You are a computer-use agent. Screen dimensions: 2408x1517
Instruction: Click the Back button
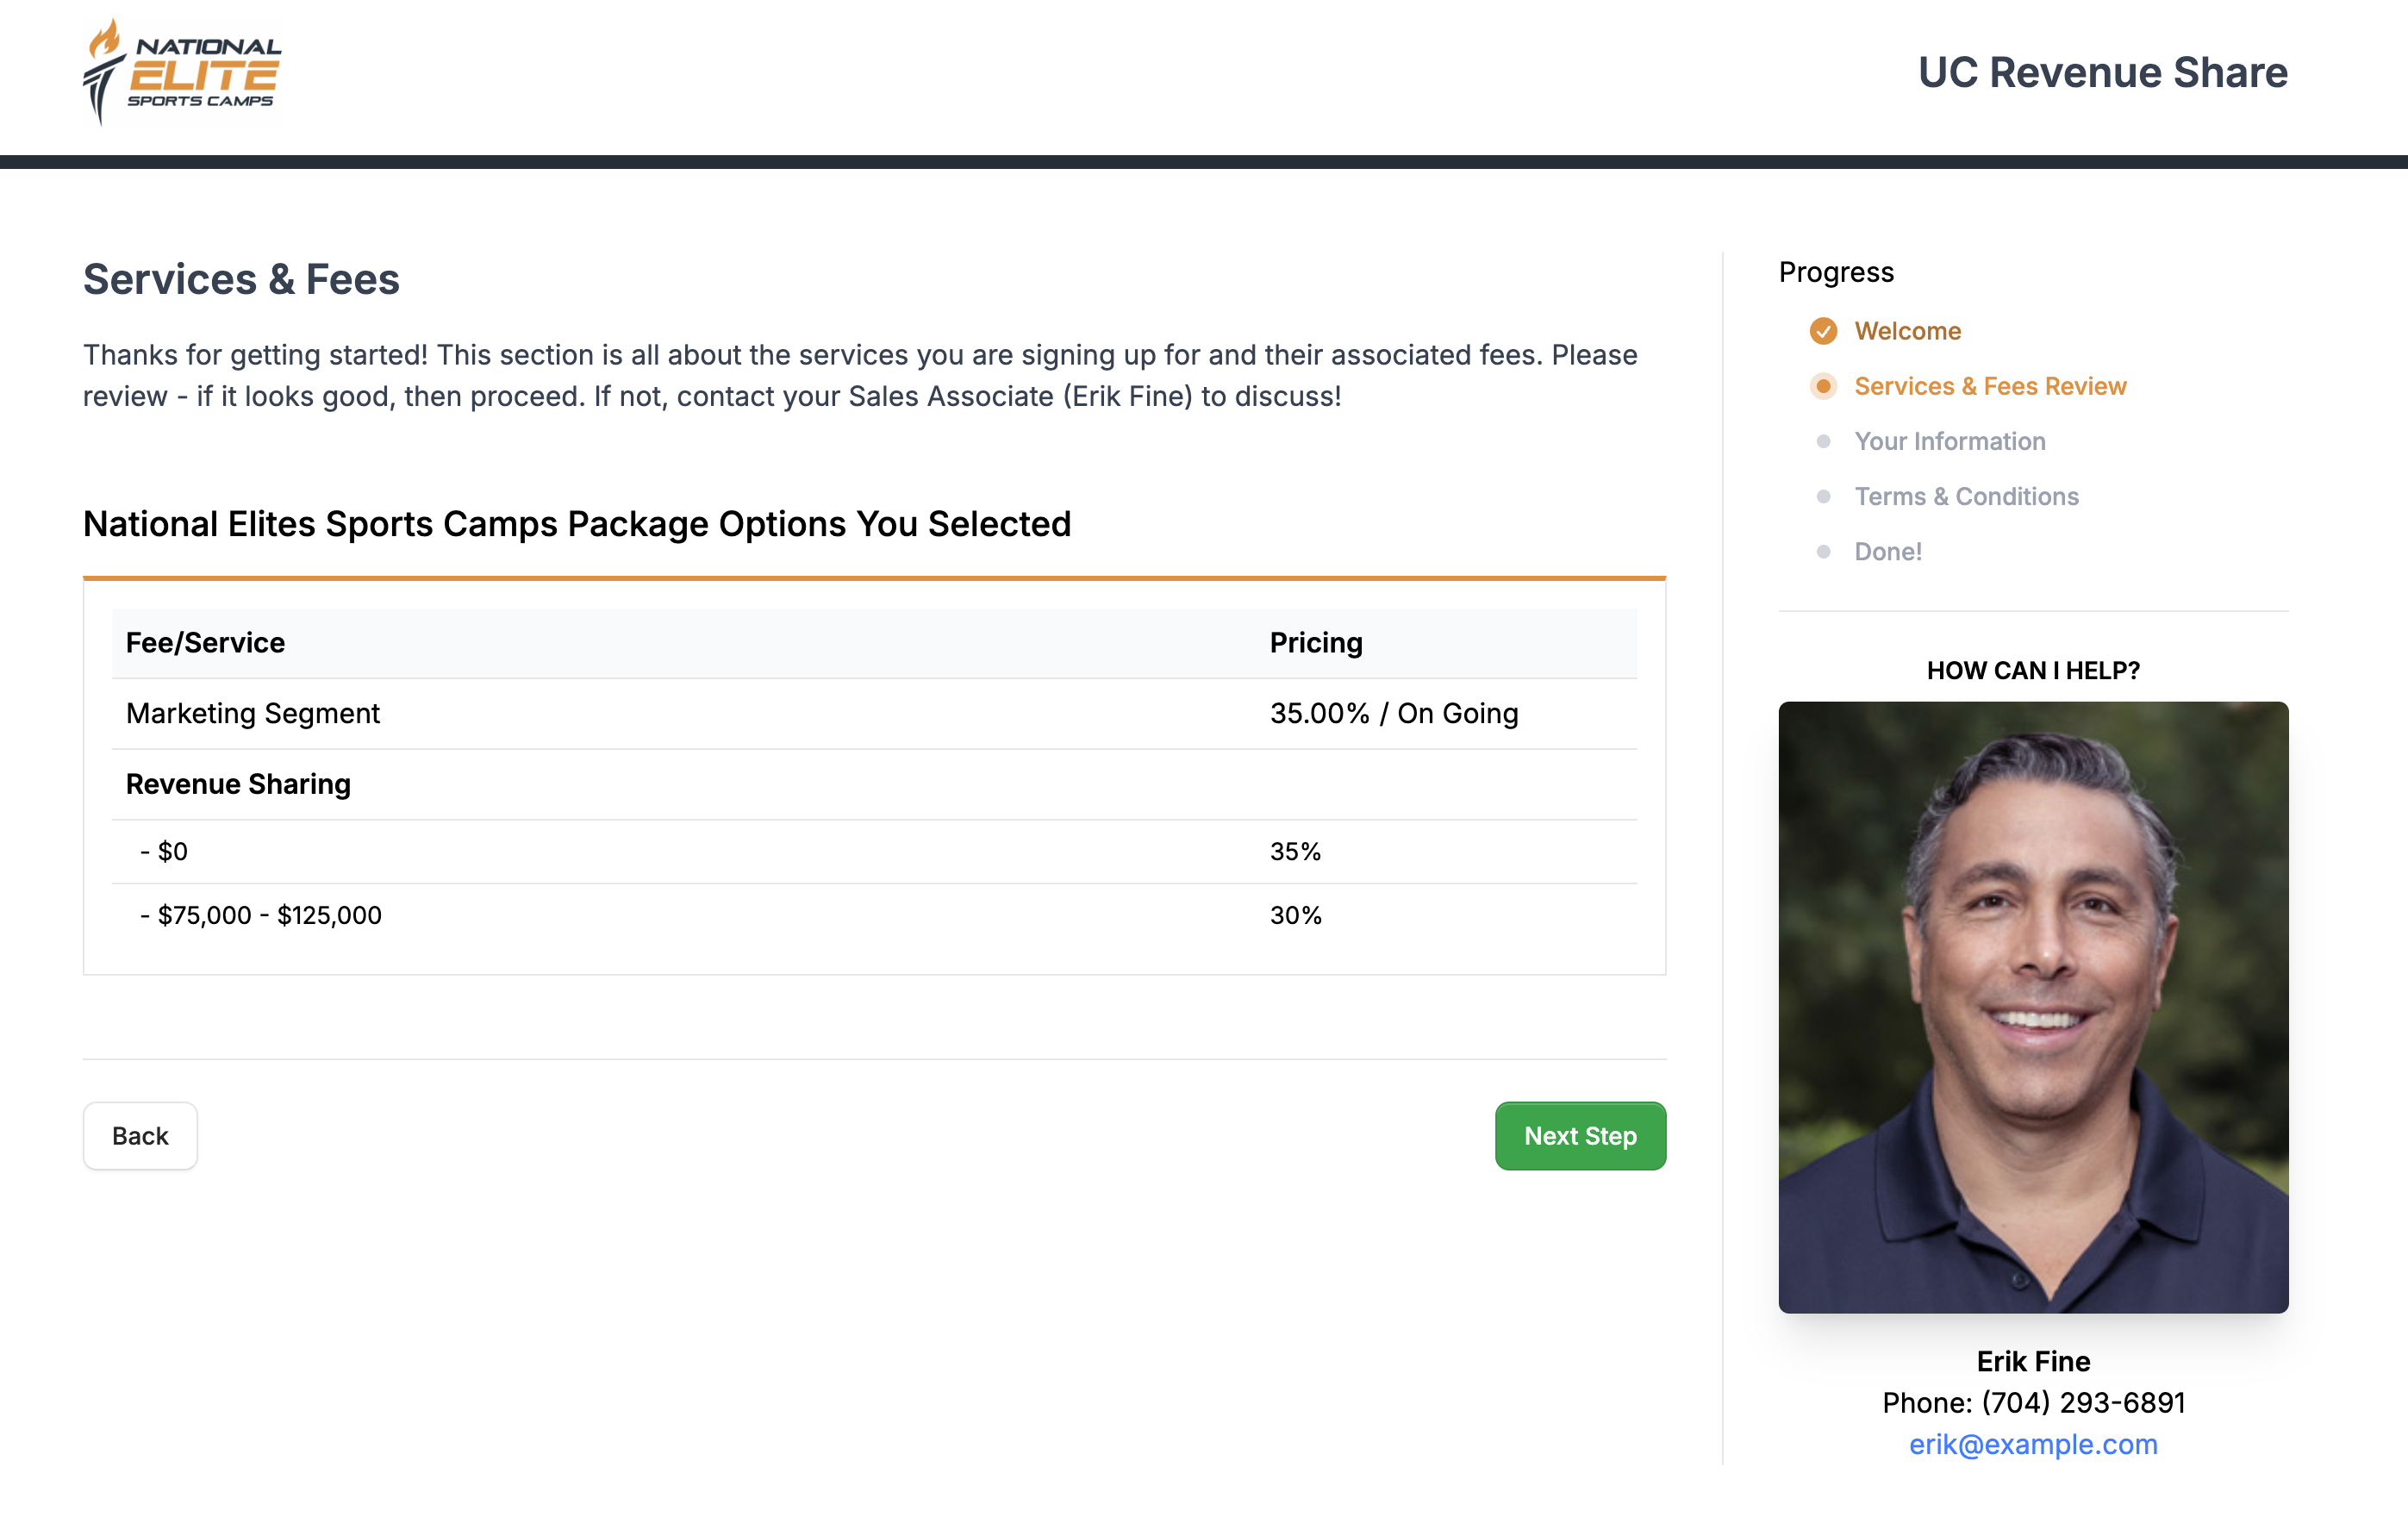point(140,1136)
